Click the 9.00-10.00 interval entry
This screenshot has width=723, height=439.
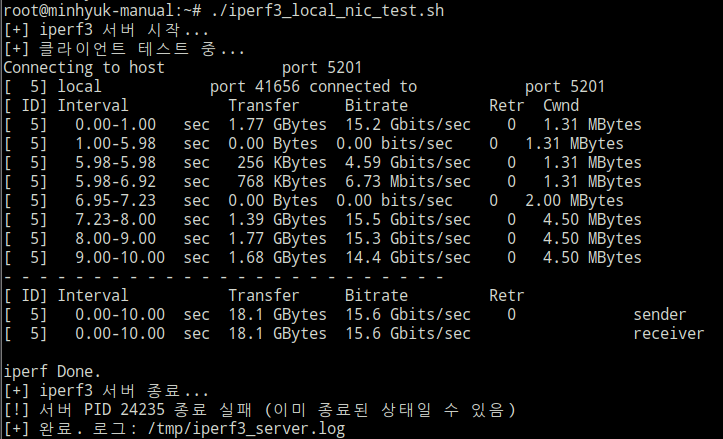click(120, 257)
